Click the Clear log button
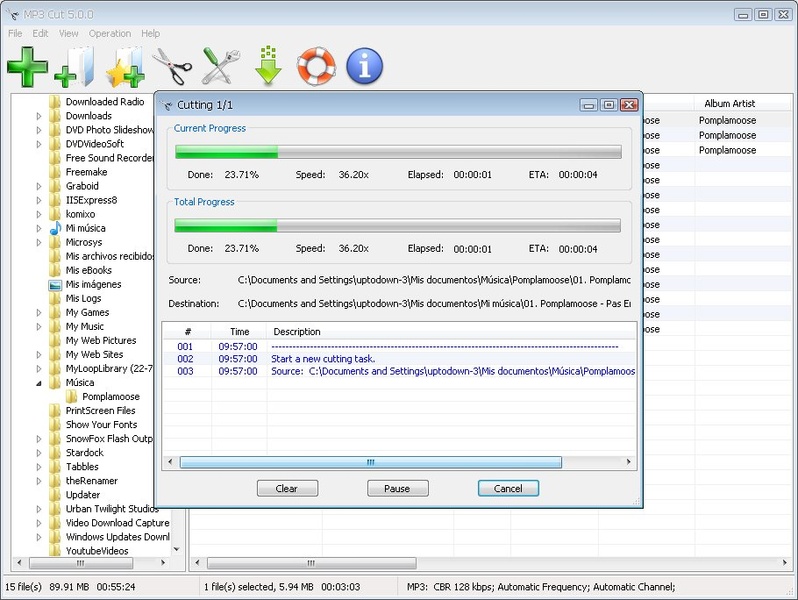This screenshot has width=798, height=600. coord(287,489)
